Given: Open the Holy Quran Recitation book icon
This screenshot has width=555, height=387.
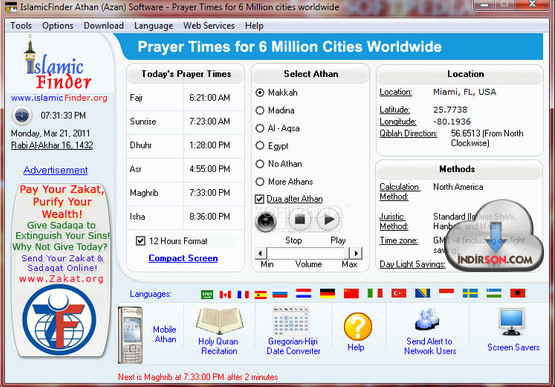Looking at the screenshot, I should click(219, 321).
